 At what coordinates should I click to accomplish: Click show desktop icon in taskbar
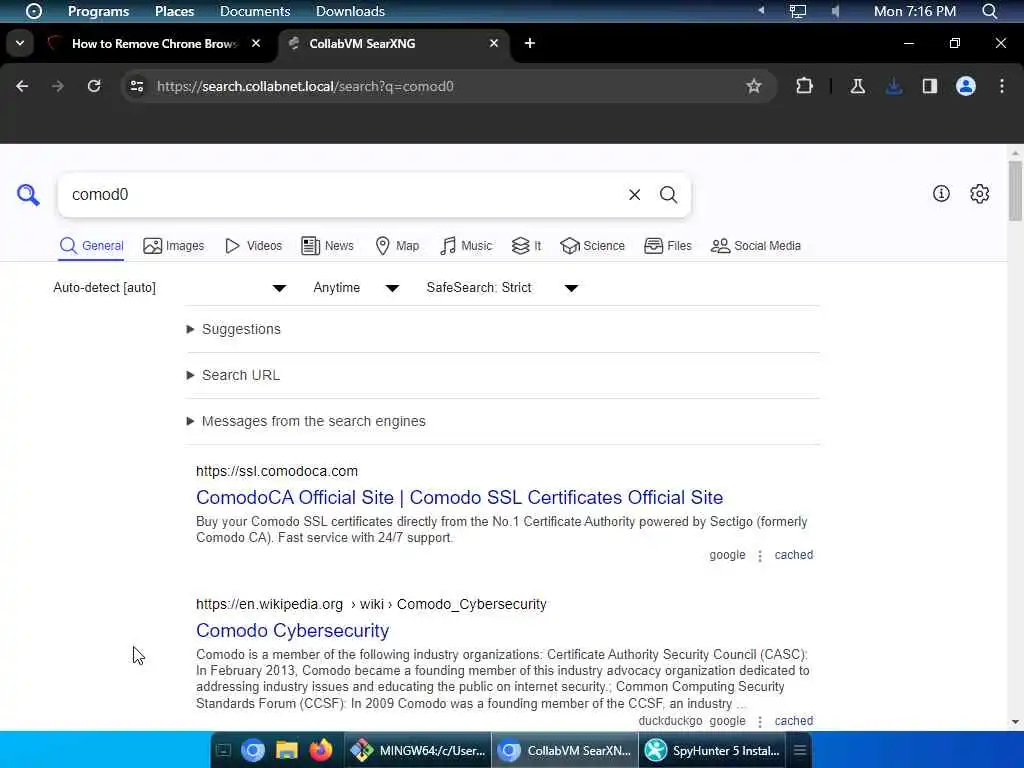click(x=223, y=750)
